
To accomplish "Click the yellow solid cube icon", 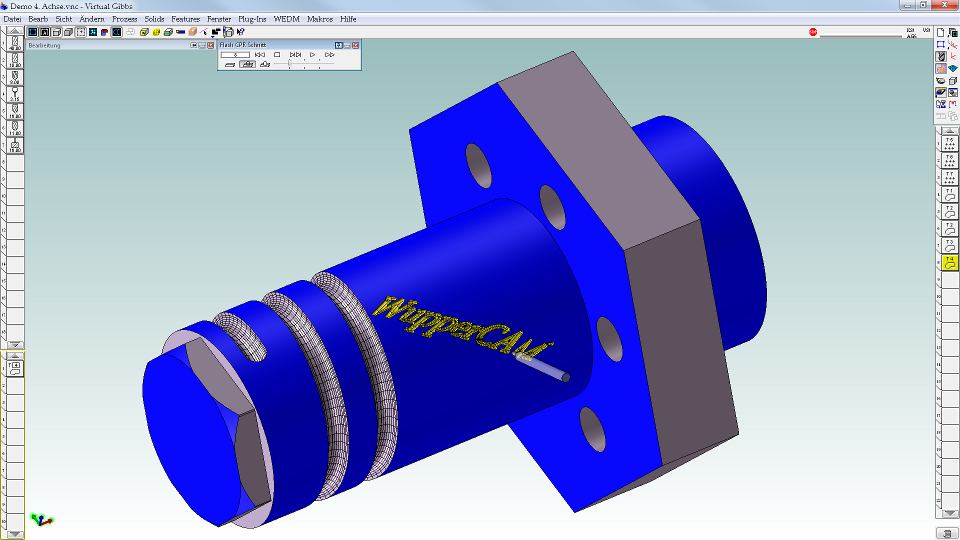I will 157,32.
